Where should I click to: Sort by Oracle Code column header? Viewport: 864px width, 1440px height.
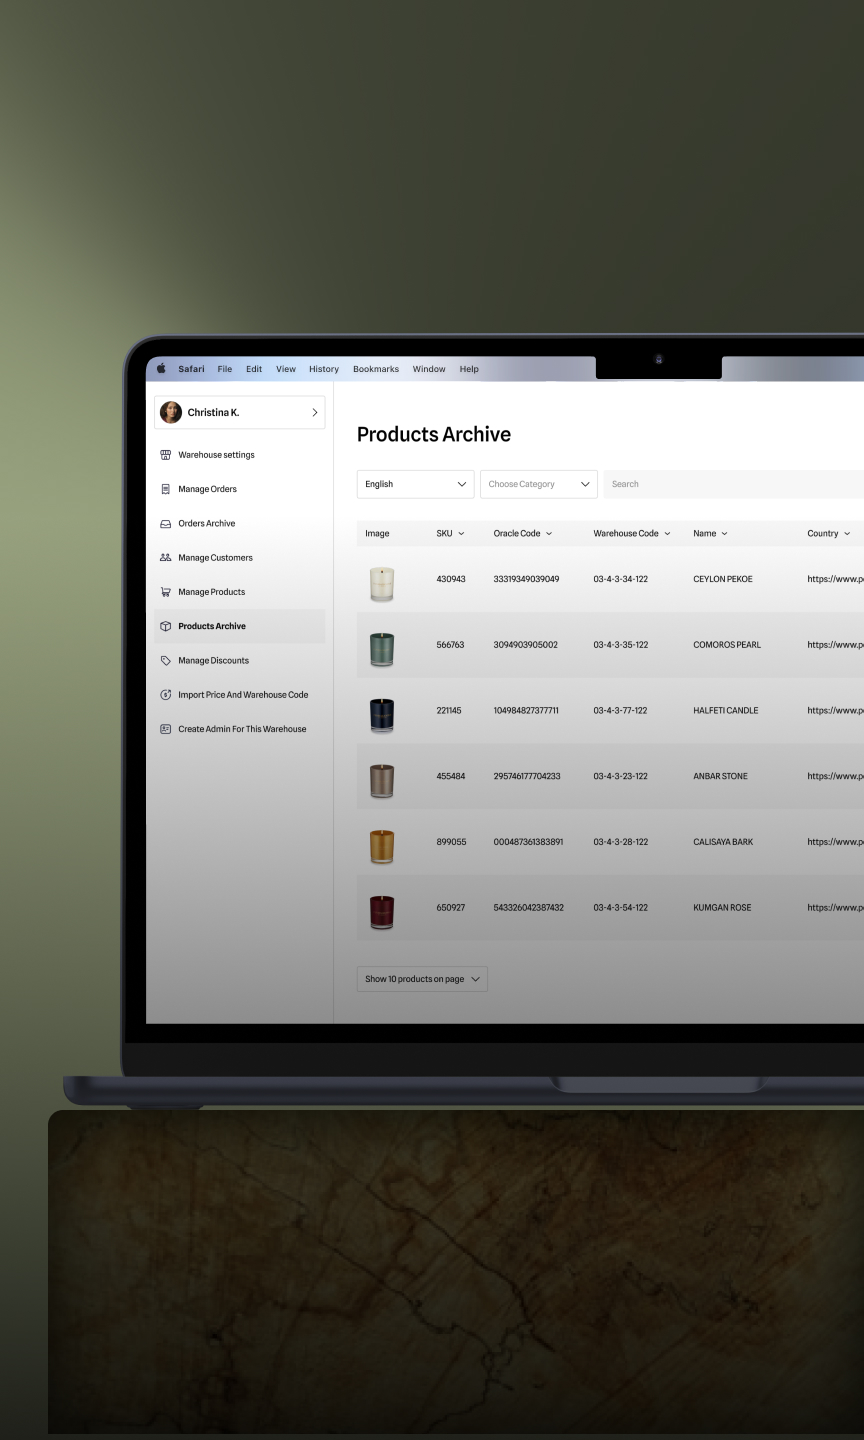point(522,534)
